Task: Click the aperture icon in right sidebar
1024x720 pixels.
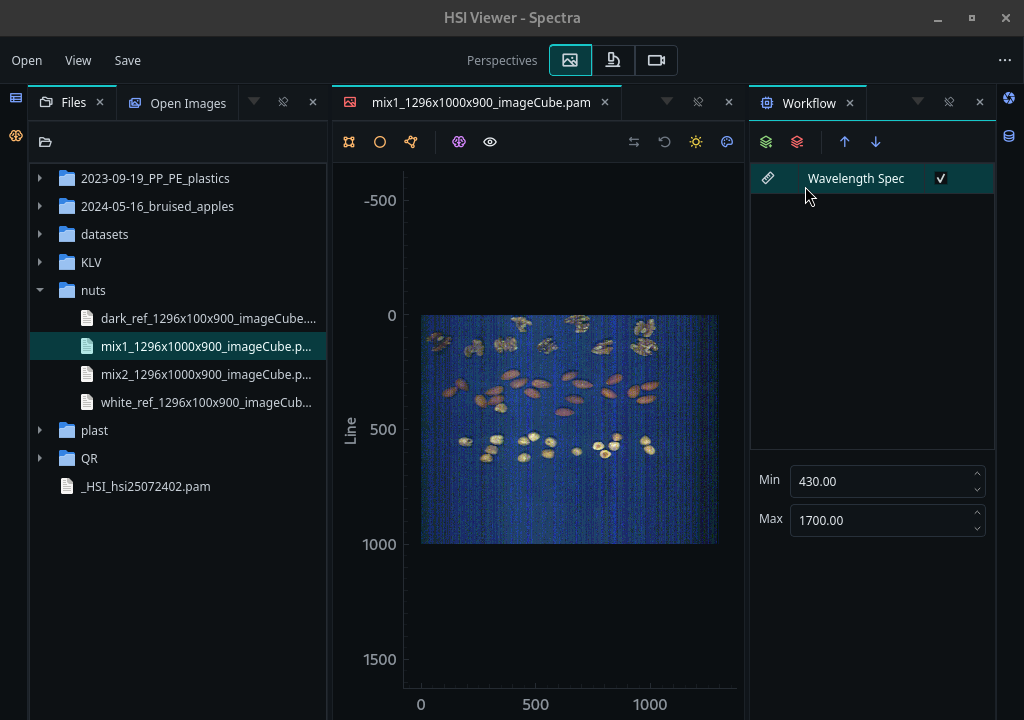Action: (x=1009, y=98)
